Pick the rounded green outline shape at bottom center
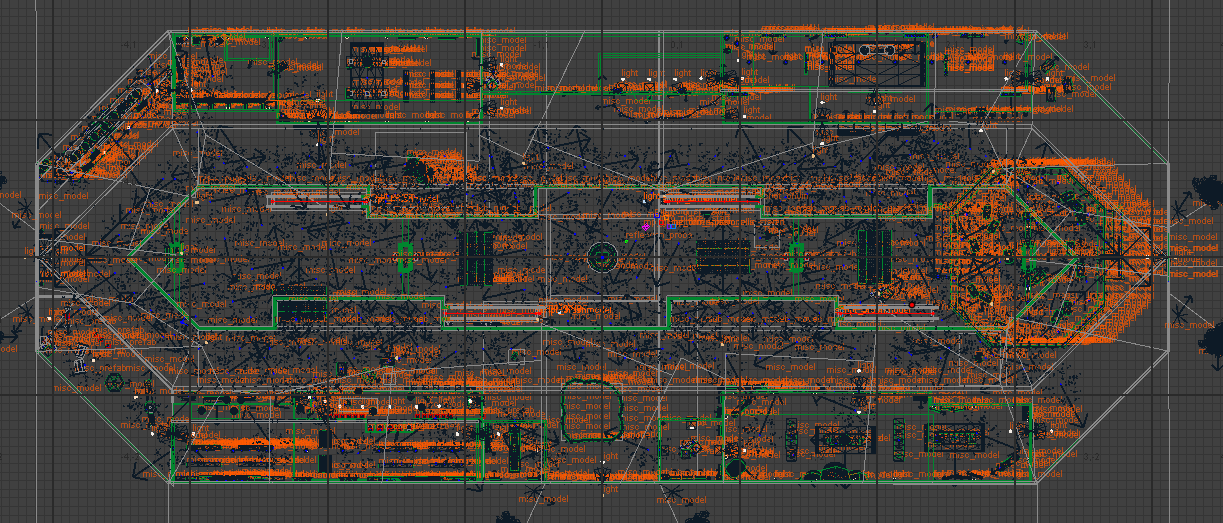This screenshot has height=523, width=1223. pos(588,411)
